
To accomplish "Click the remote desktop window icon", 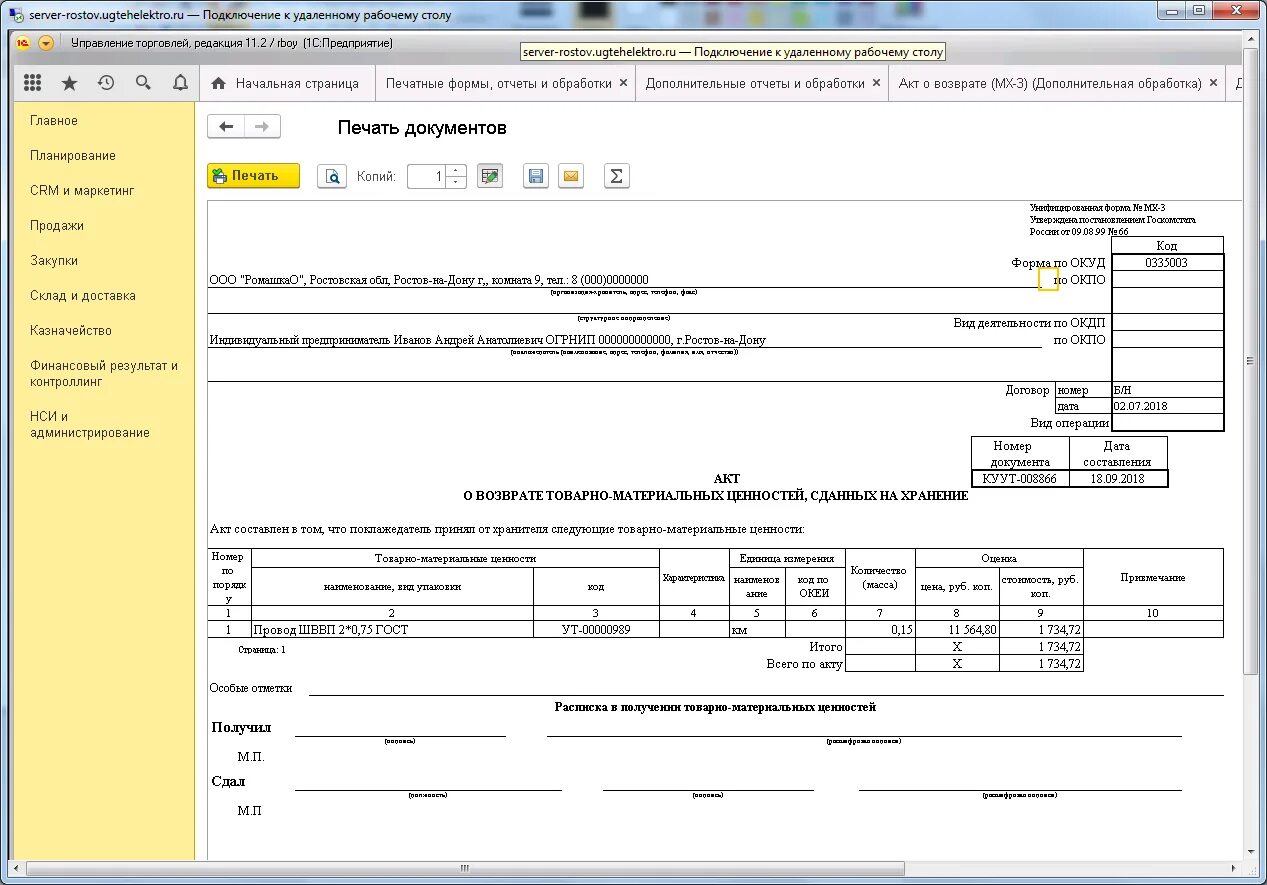I will coord(16,15).
